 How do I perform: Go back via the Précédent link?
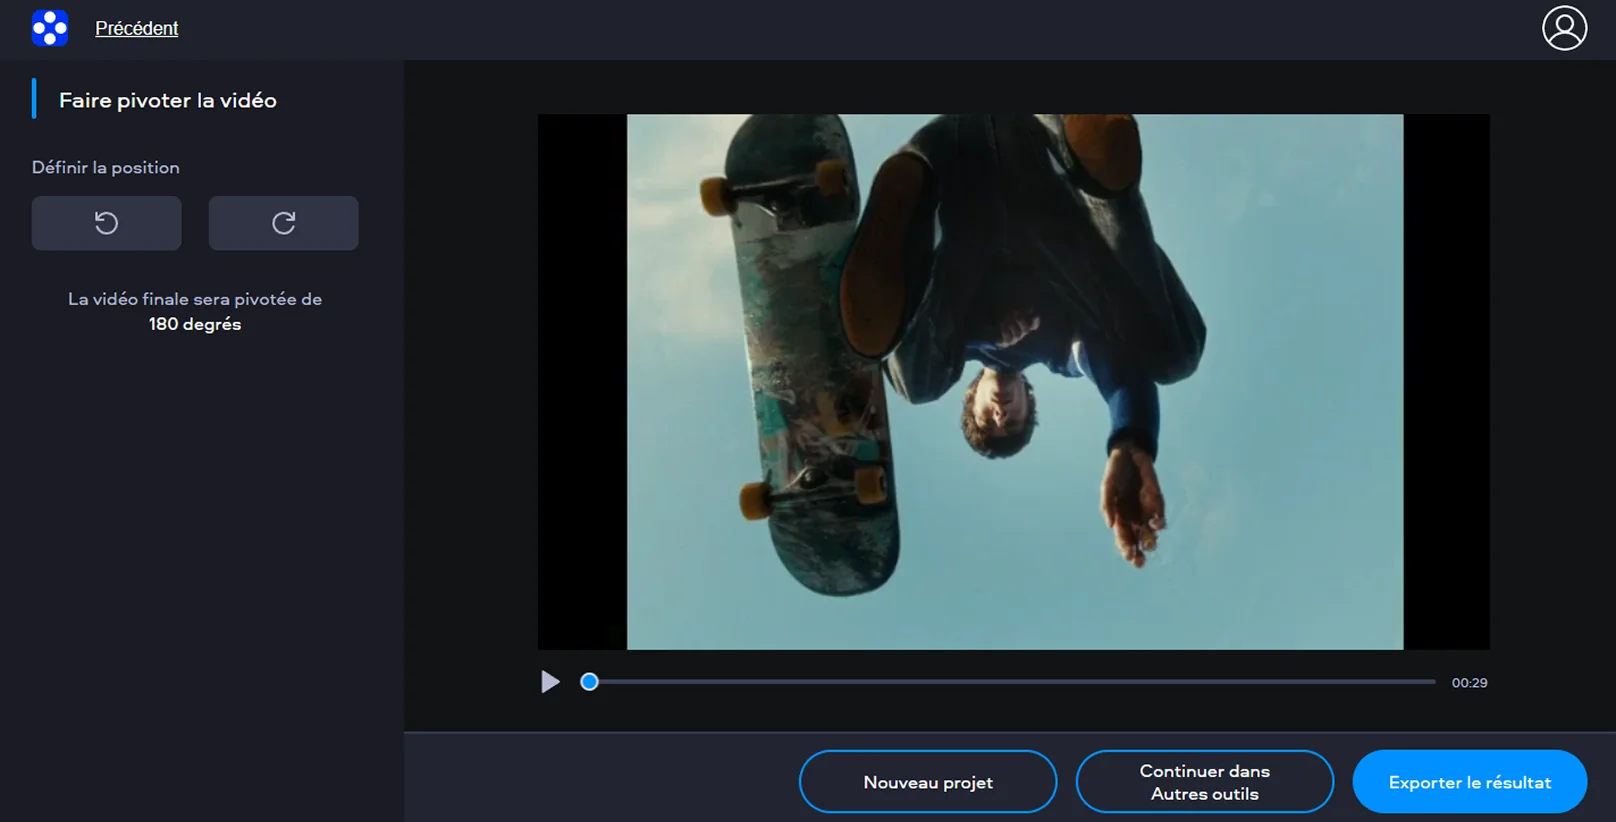point(136,28)
